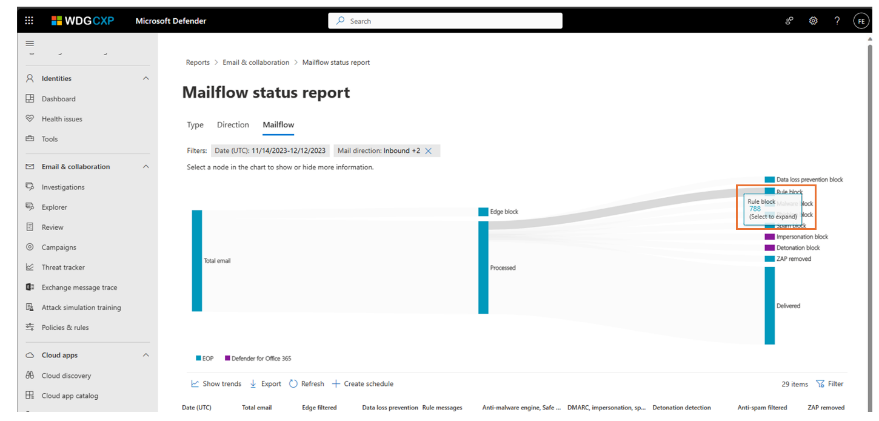Go to Reports in the breadcrumb
This screenshot has height=421, width=879.
point(197,63)
